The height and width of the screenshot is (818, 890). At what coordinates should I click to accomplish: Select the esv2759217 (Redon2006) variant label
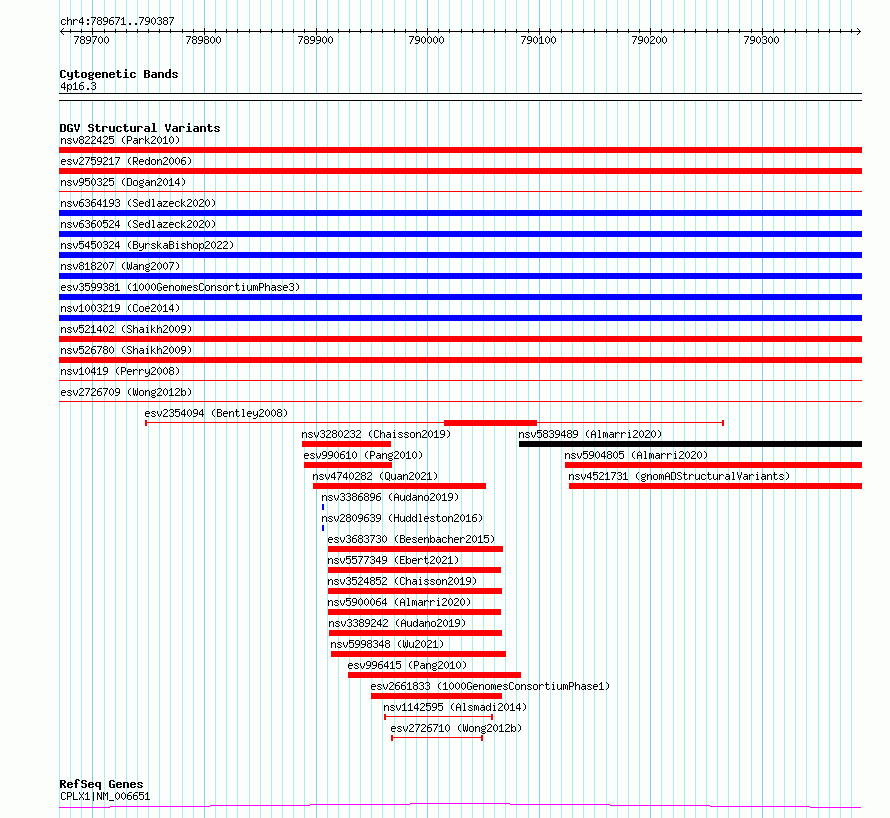(126, 161)
